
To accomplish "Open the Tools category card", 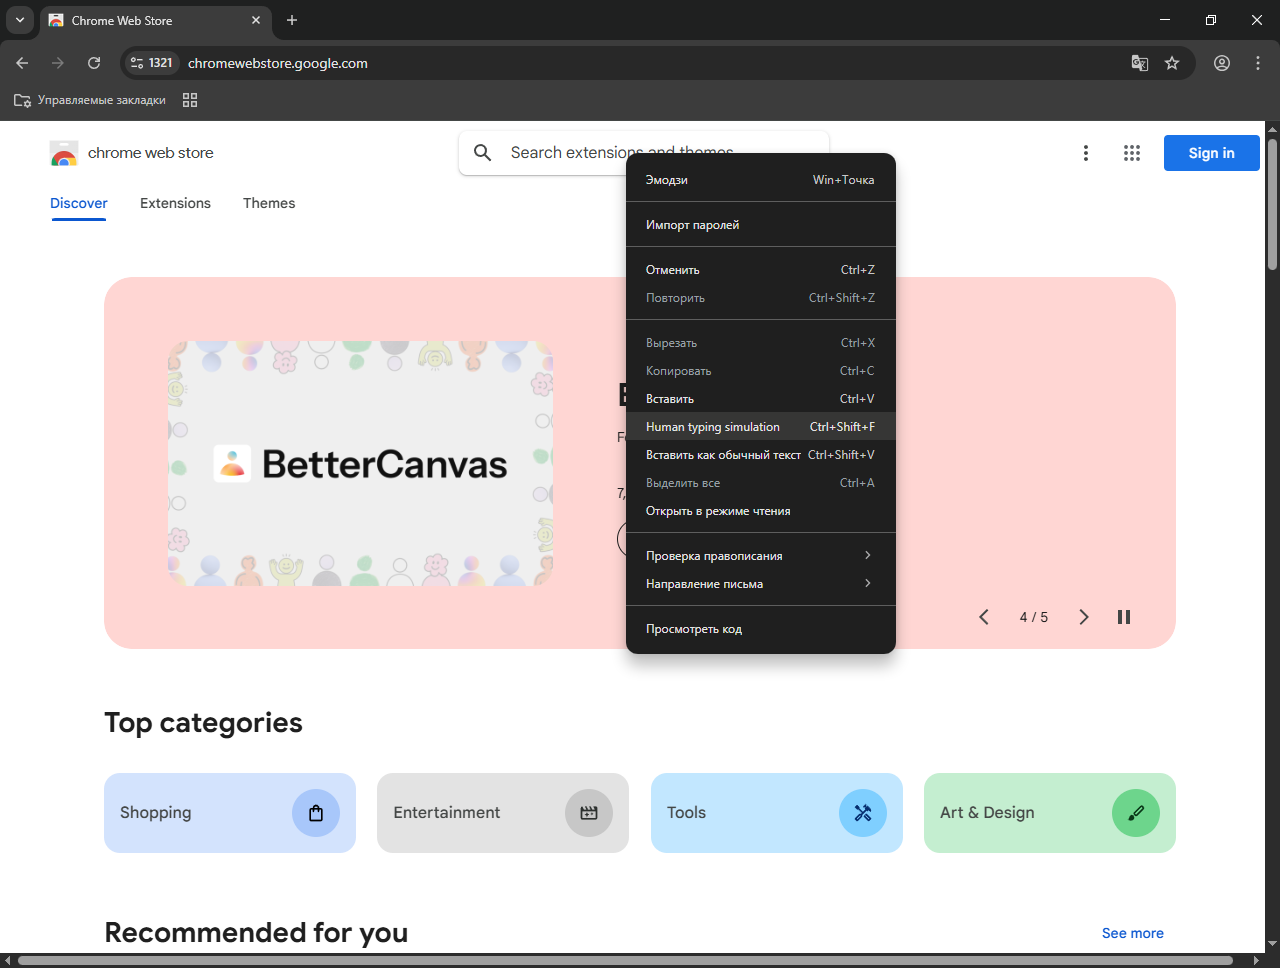I will (777, 813).
